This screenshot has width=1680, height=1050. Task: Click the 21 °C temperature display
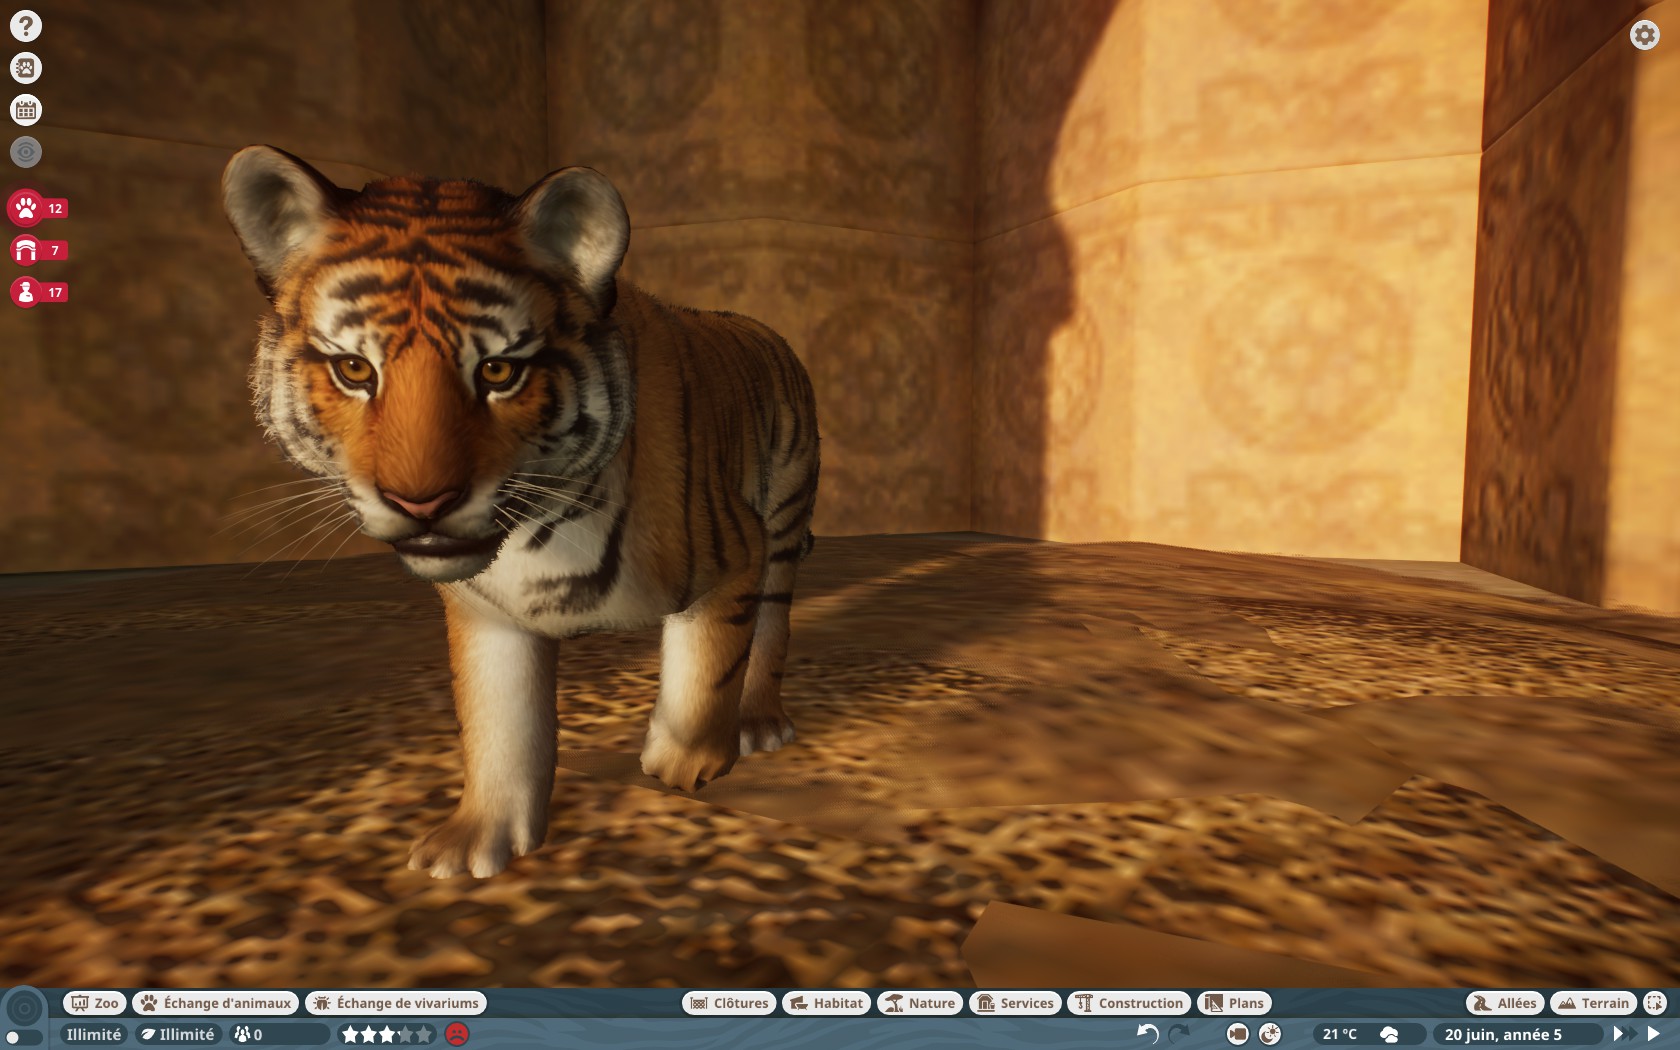click(x=1340, y=1034)
